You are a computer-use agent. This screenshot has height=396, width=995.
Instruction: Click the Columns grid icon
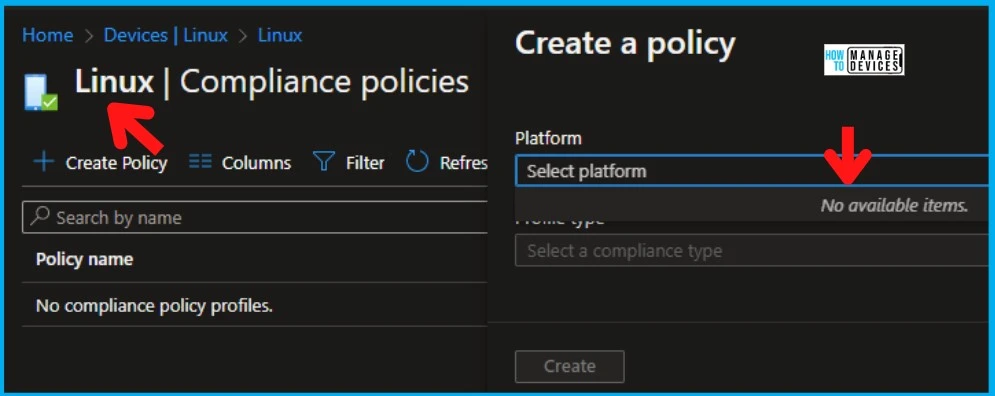point(200,162)
